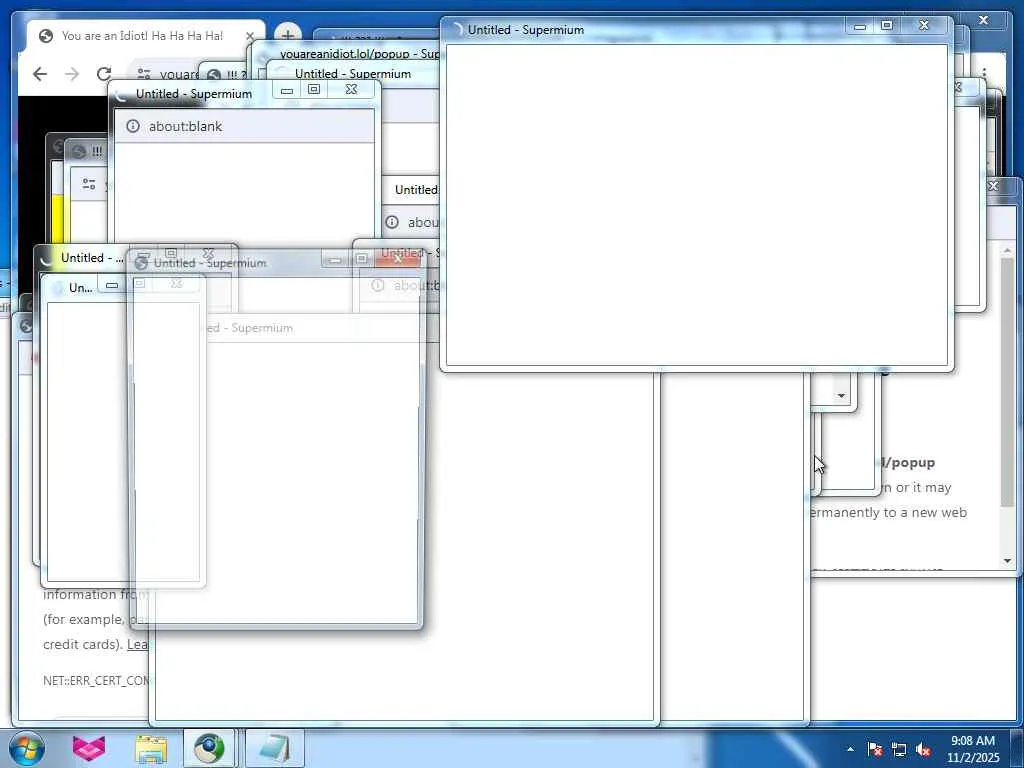Reload the You are an Idiot page
This screenshot has width=1024, height=768.
pyautogui.click(x=103, y=74)
